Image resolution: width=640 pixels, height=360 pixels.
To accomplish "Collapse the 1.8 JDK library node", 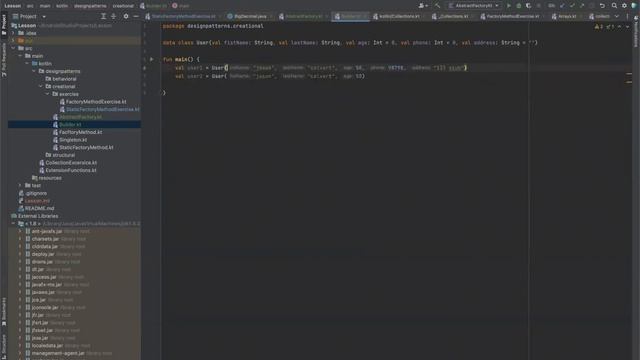I will 14,224.
